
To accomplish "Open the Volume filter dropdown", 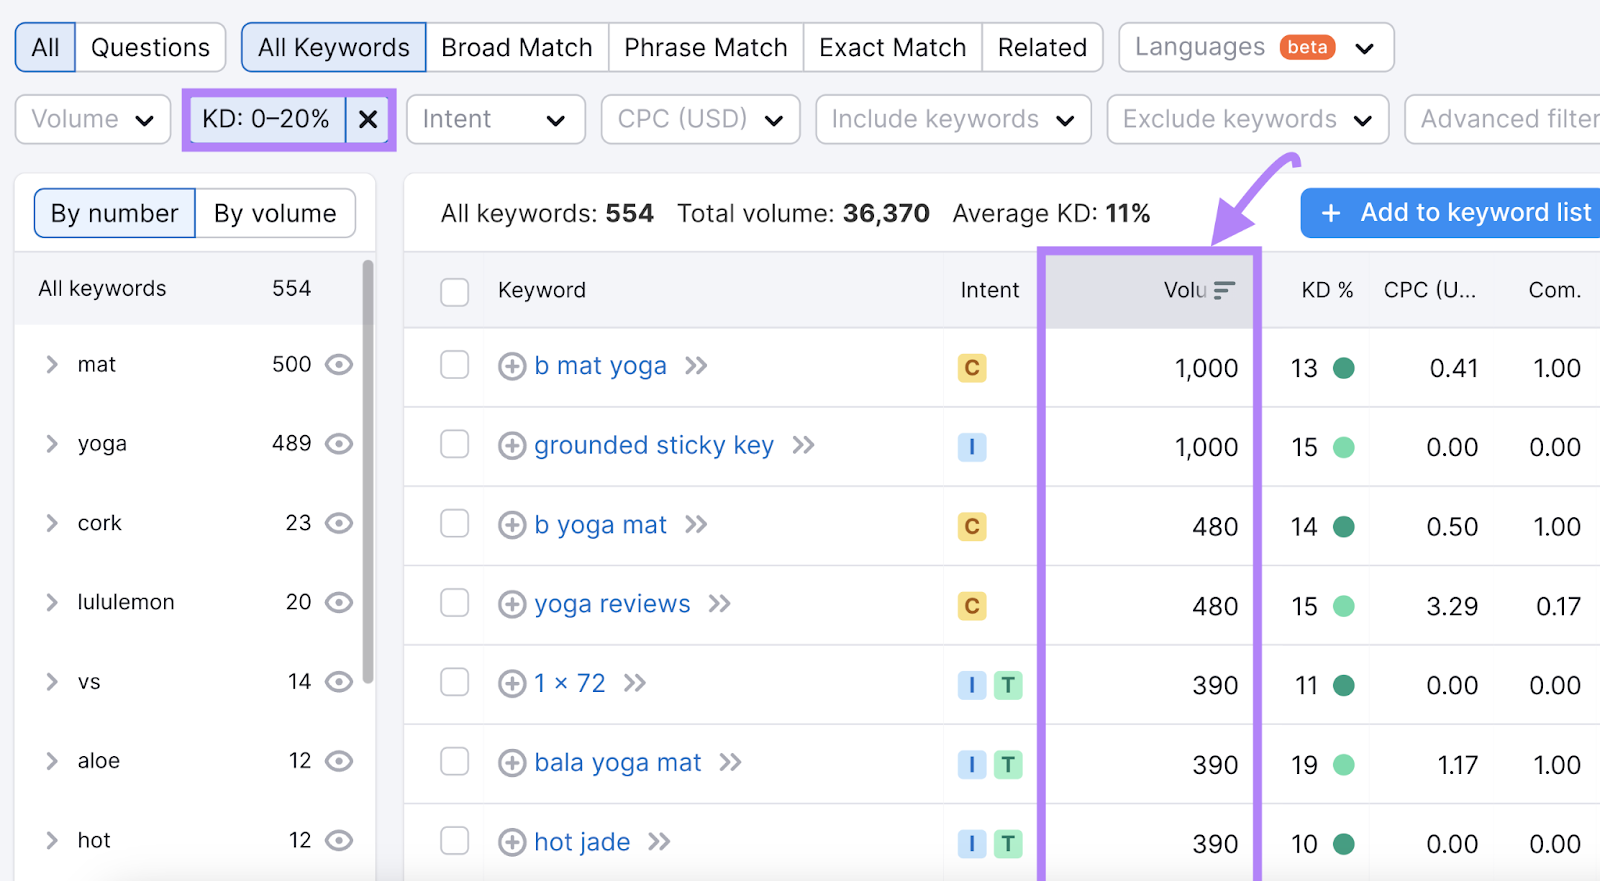I will (x=93, y=120).
